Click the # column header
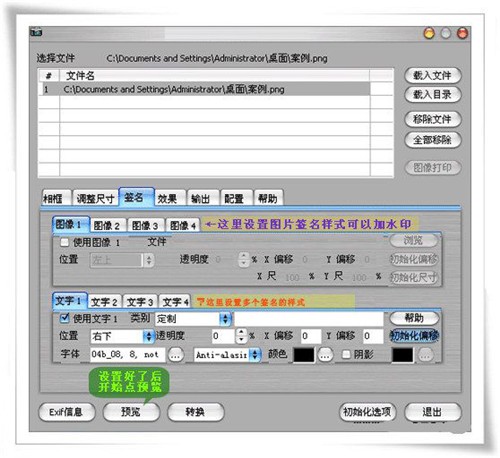 click(x=49, y=76)
